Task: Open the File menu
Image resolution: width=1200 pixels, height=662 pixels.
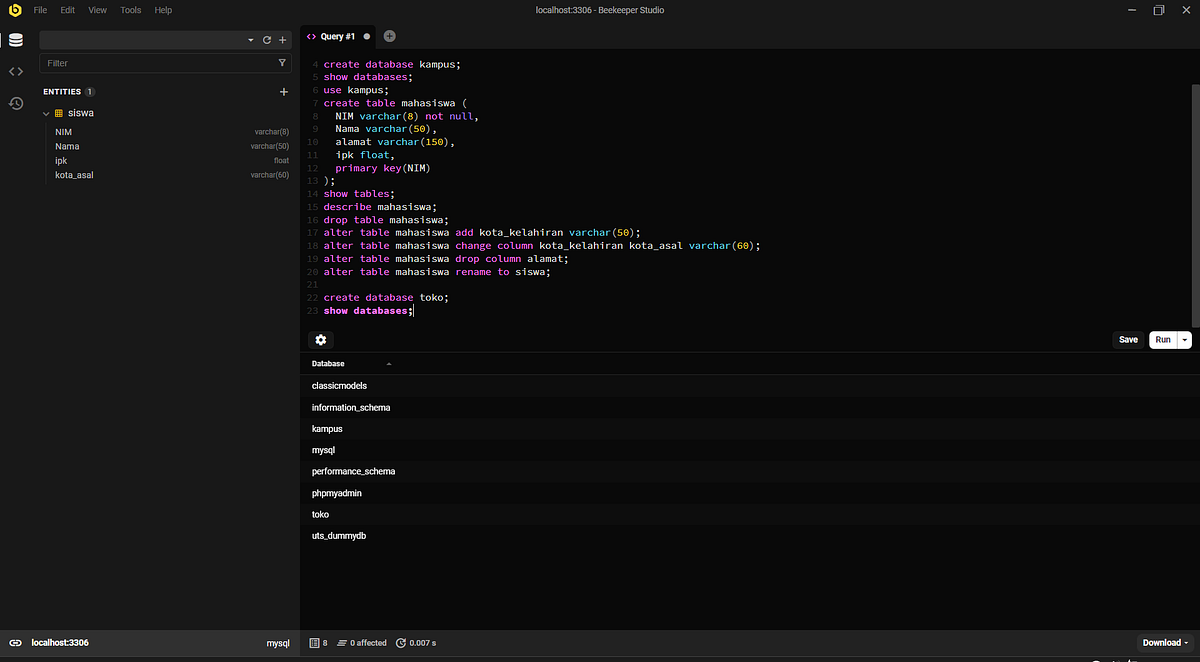Action: point(40,10)
